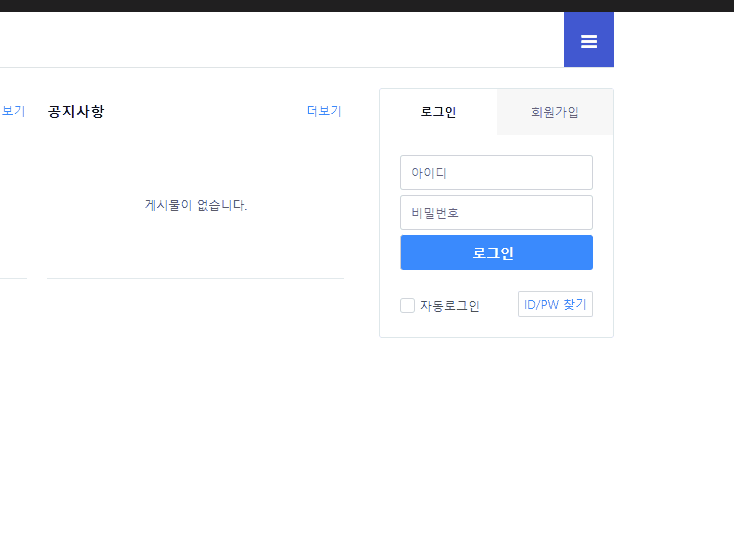Open the hamburger menu icon
The height and width of the screenshot is (534, 734).
coord(589,41)
